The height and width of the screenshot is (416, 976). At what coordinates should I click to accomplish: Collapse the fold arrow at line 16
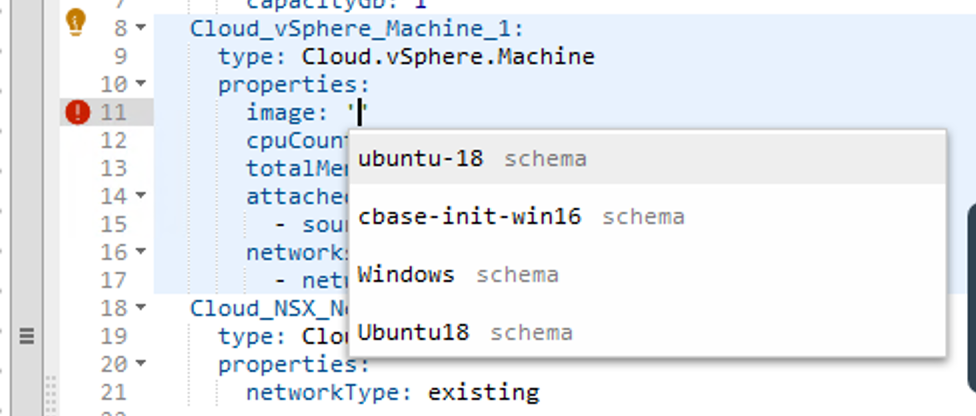coord(141,252)
